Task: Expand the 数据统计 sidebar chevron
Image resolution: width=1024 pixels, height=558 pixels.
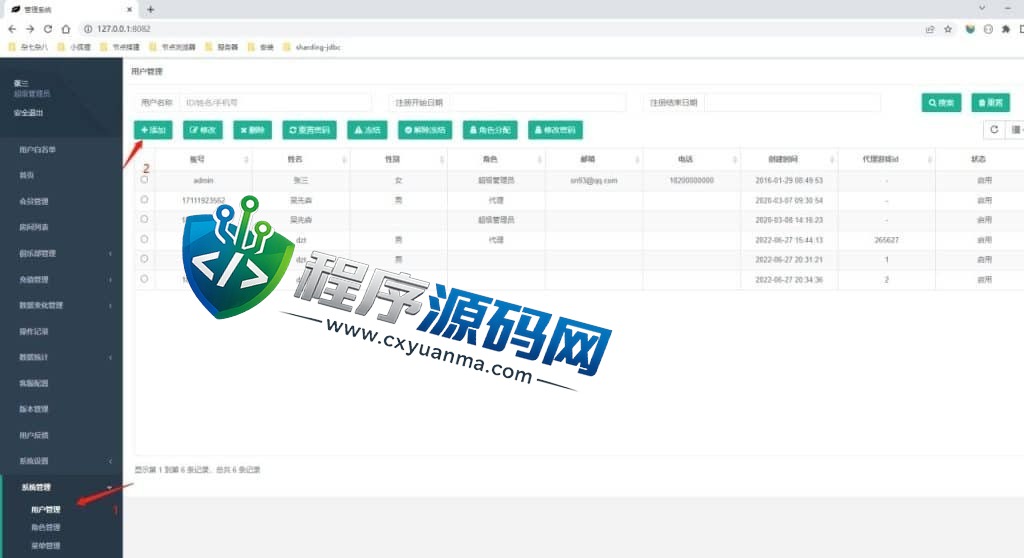Action: coord(110,357)
